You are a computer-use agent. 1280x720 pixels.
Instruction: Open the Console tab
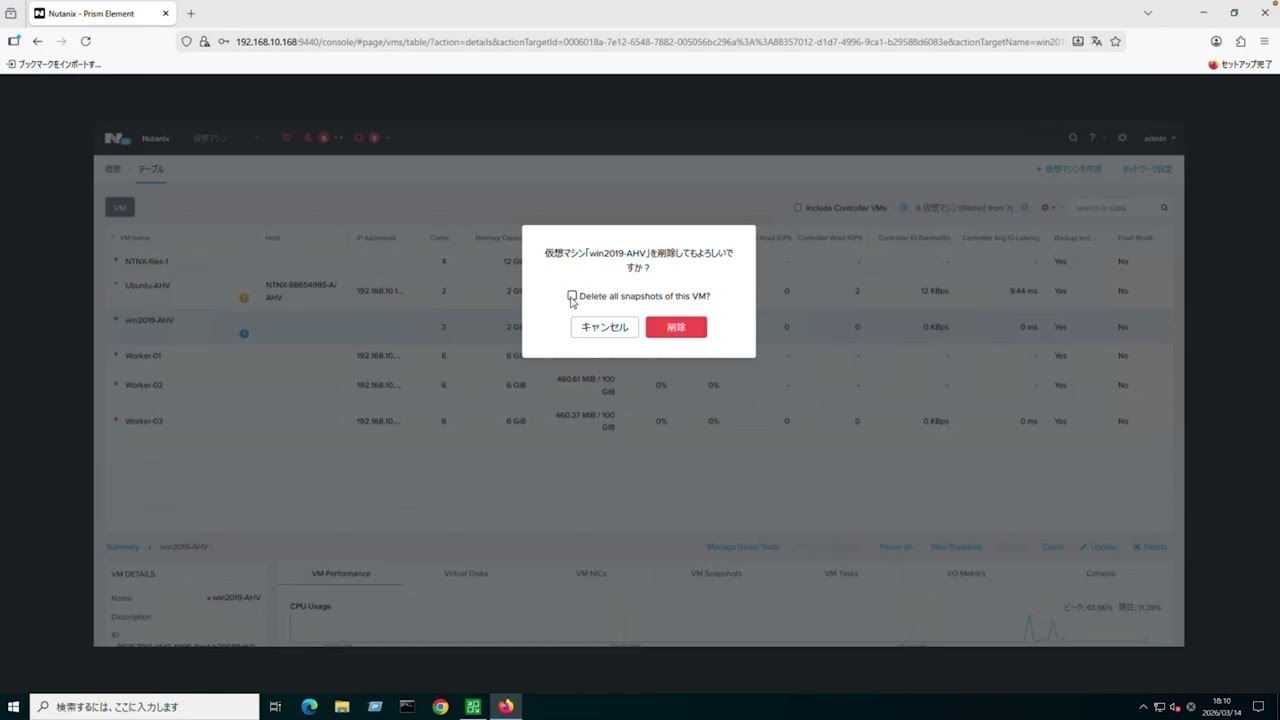point(1101,574)
